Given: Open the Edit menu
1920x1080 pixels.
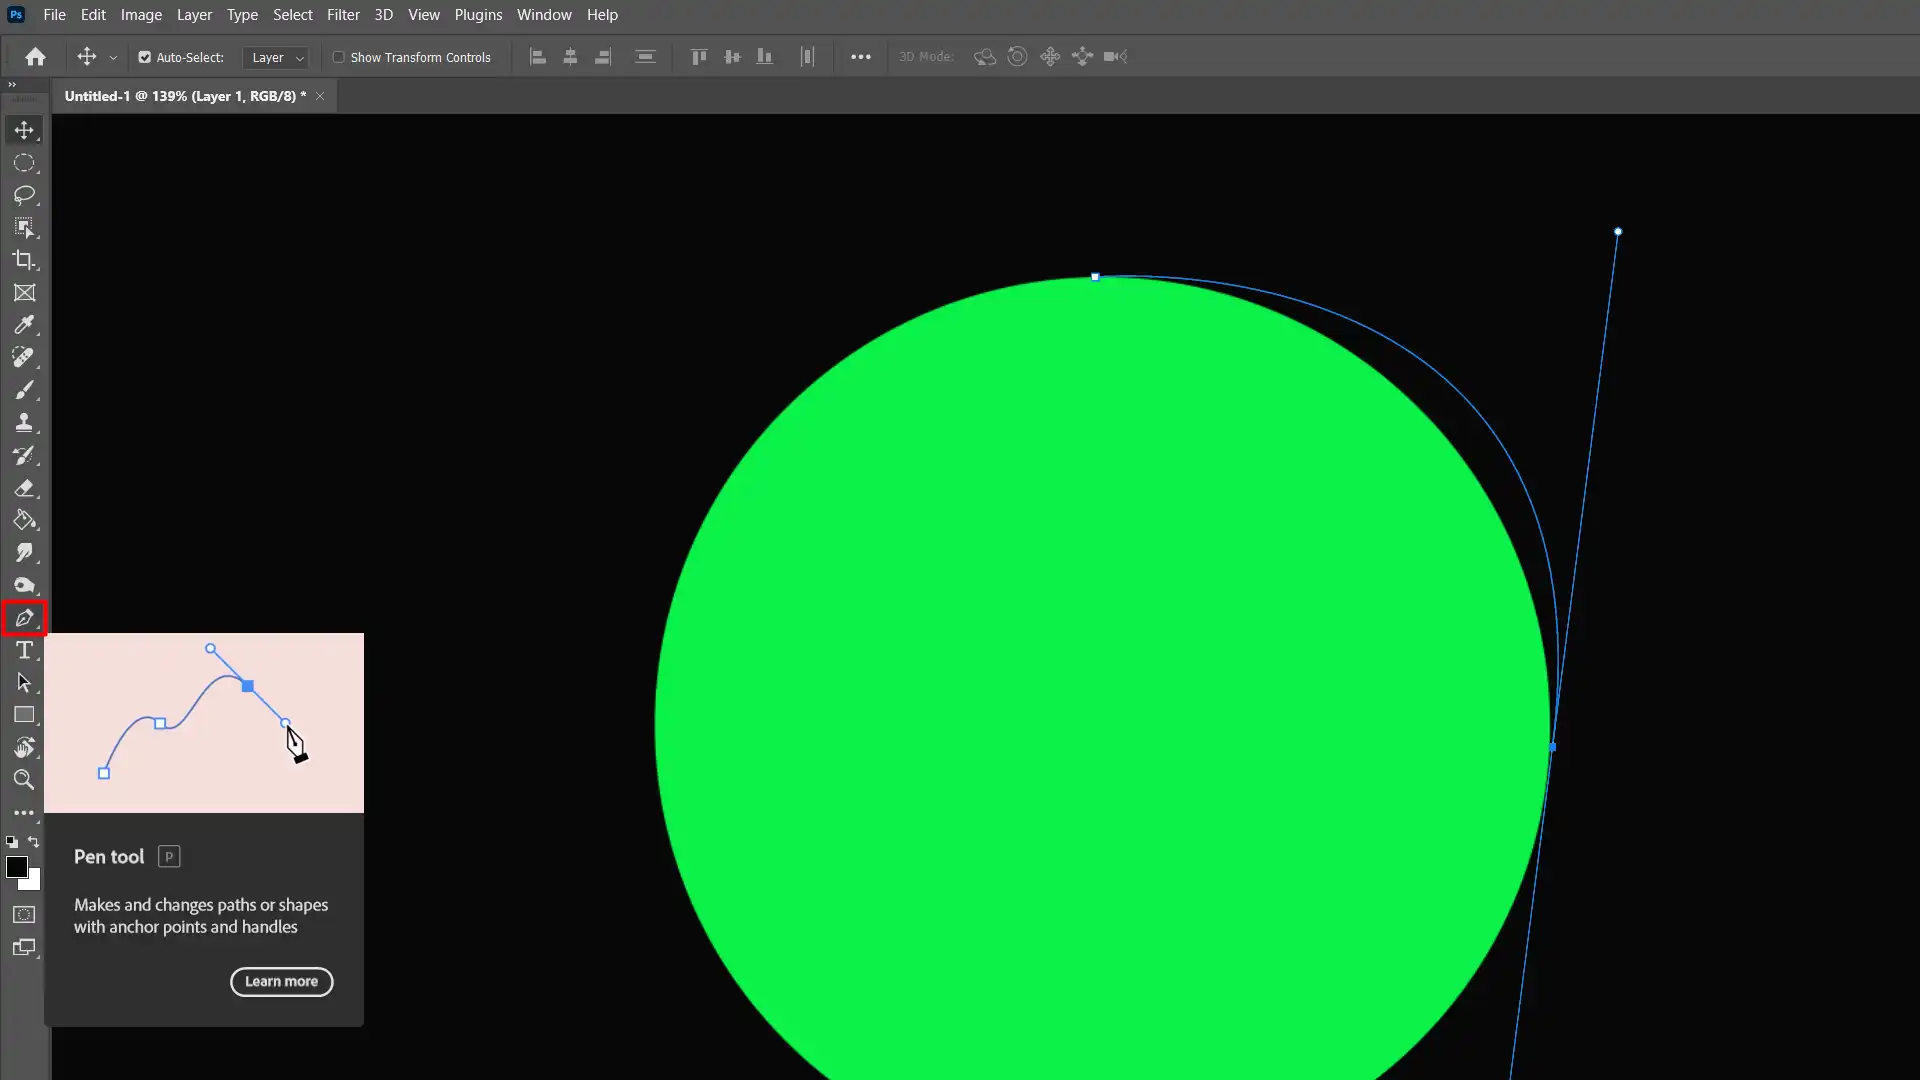Looking at the screenshot, I should pyautogui.click(x=93, y=15).
